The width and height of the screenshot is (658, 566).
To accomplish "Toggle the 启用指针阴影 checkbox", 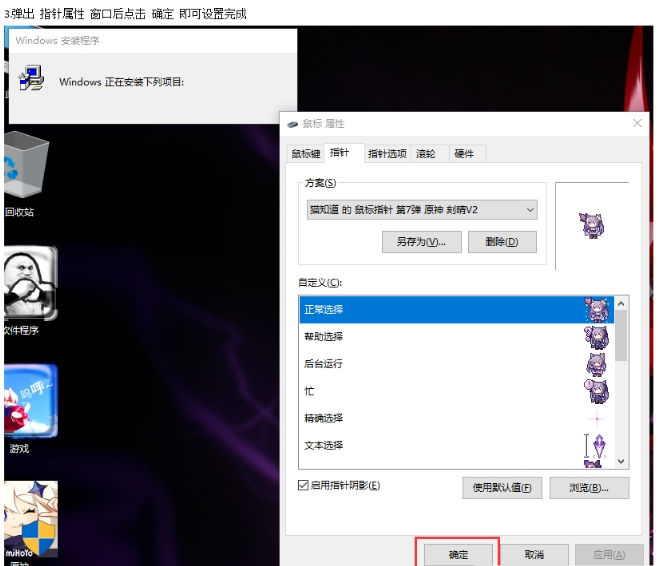I will point(303,485).
